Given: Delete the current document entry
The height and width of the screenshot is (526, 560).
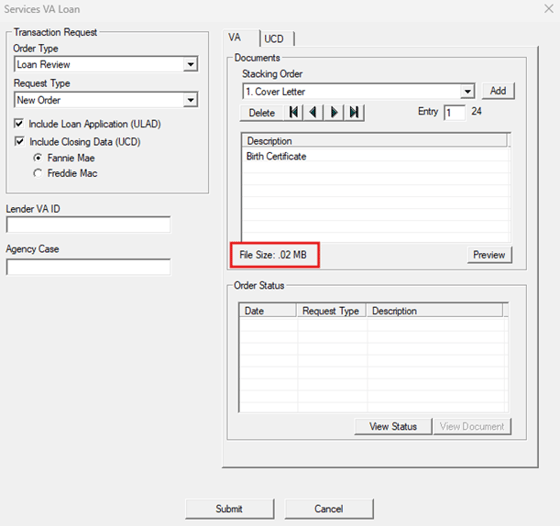Looking at the screenshot, I should click(x=262, y=113).
